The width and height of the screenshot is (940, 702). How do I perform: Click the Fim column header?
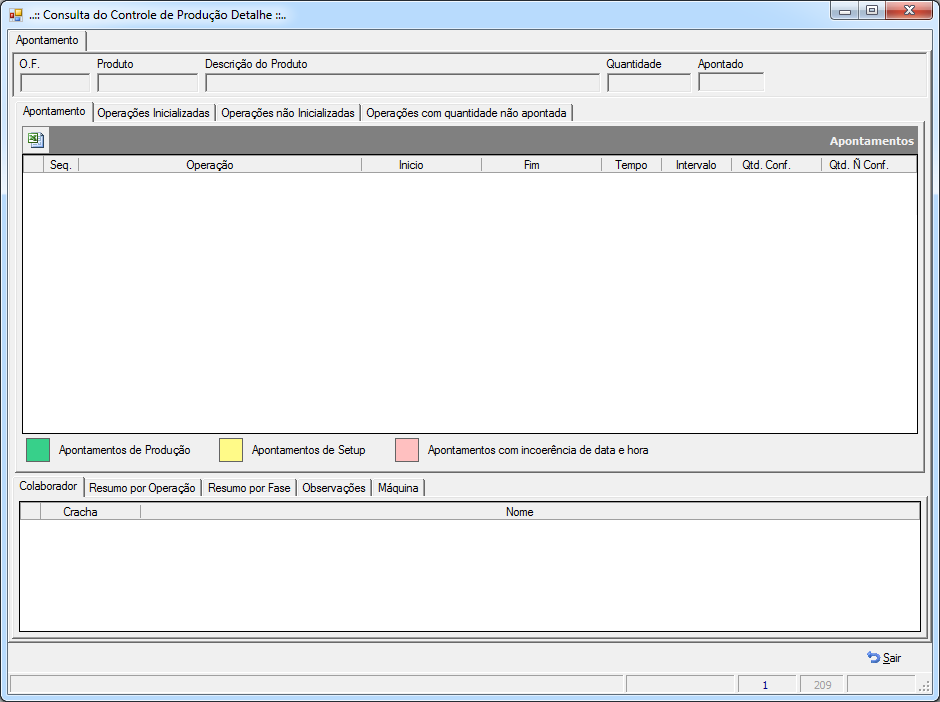pyautogui.click(x=541, y=165)
